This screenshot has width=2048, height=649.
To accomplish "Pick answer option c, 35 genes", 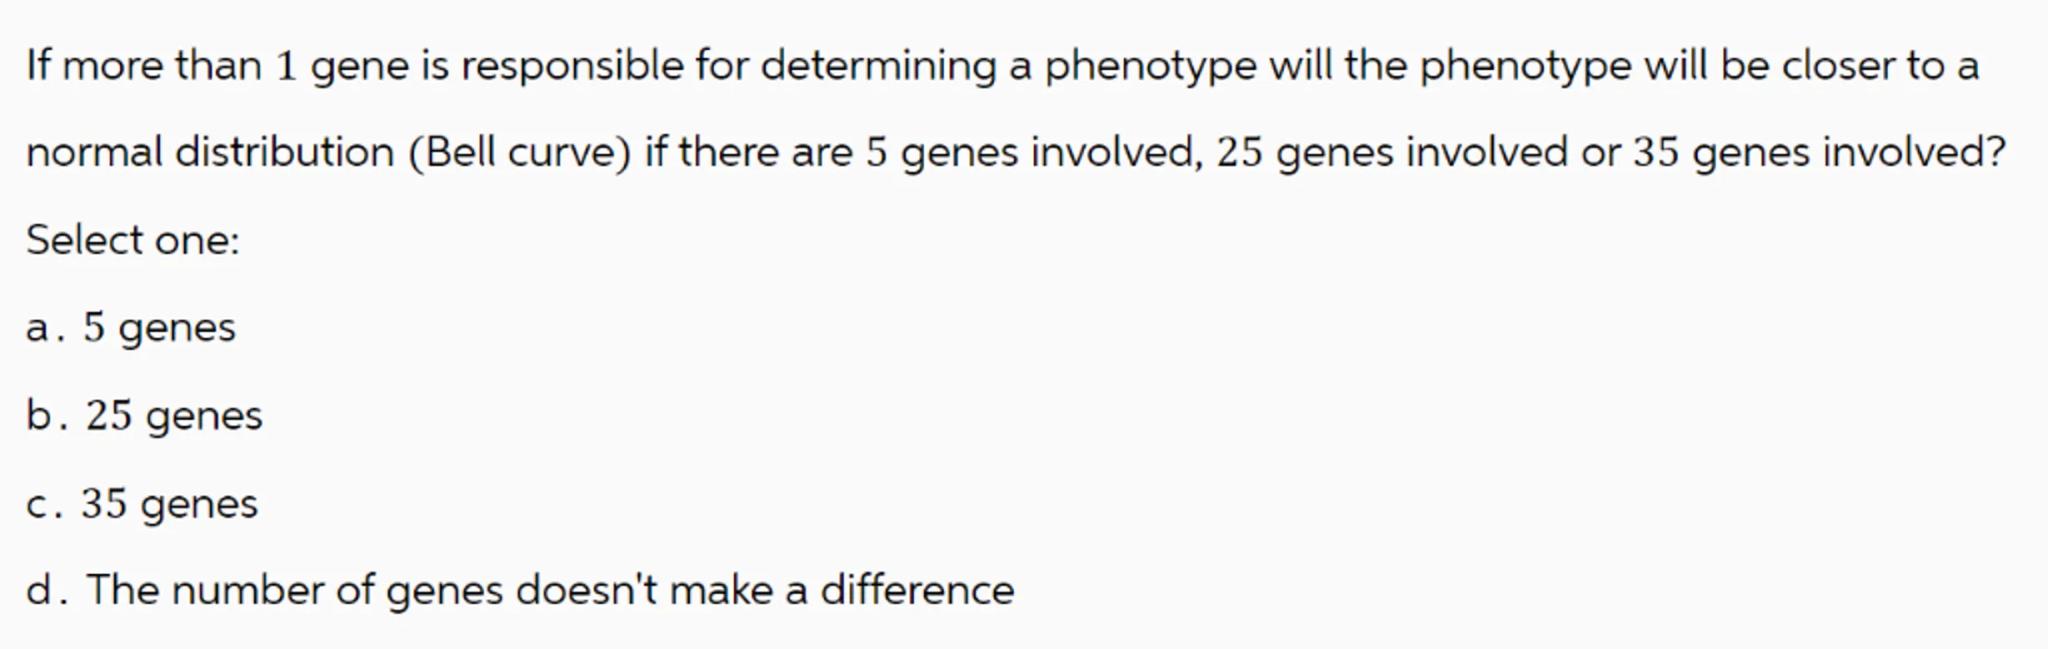I will [169, 504].
